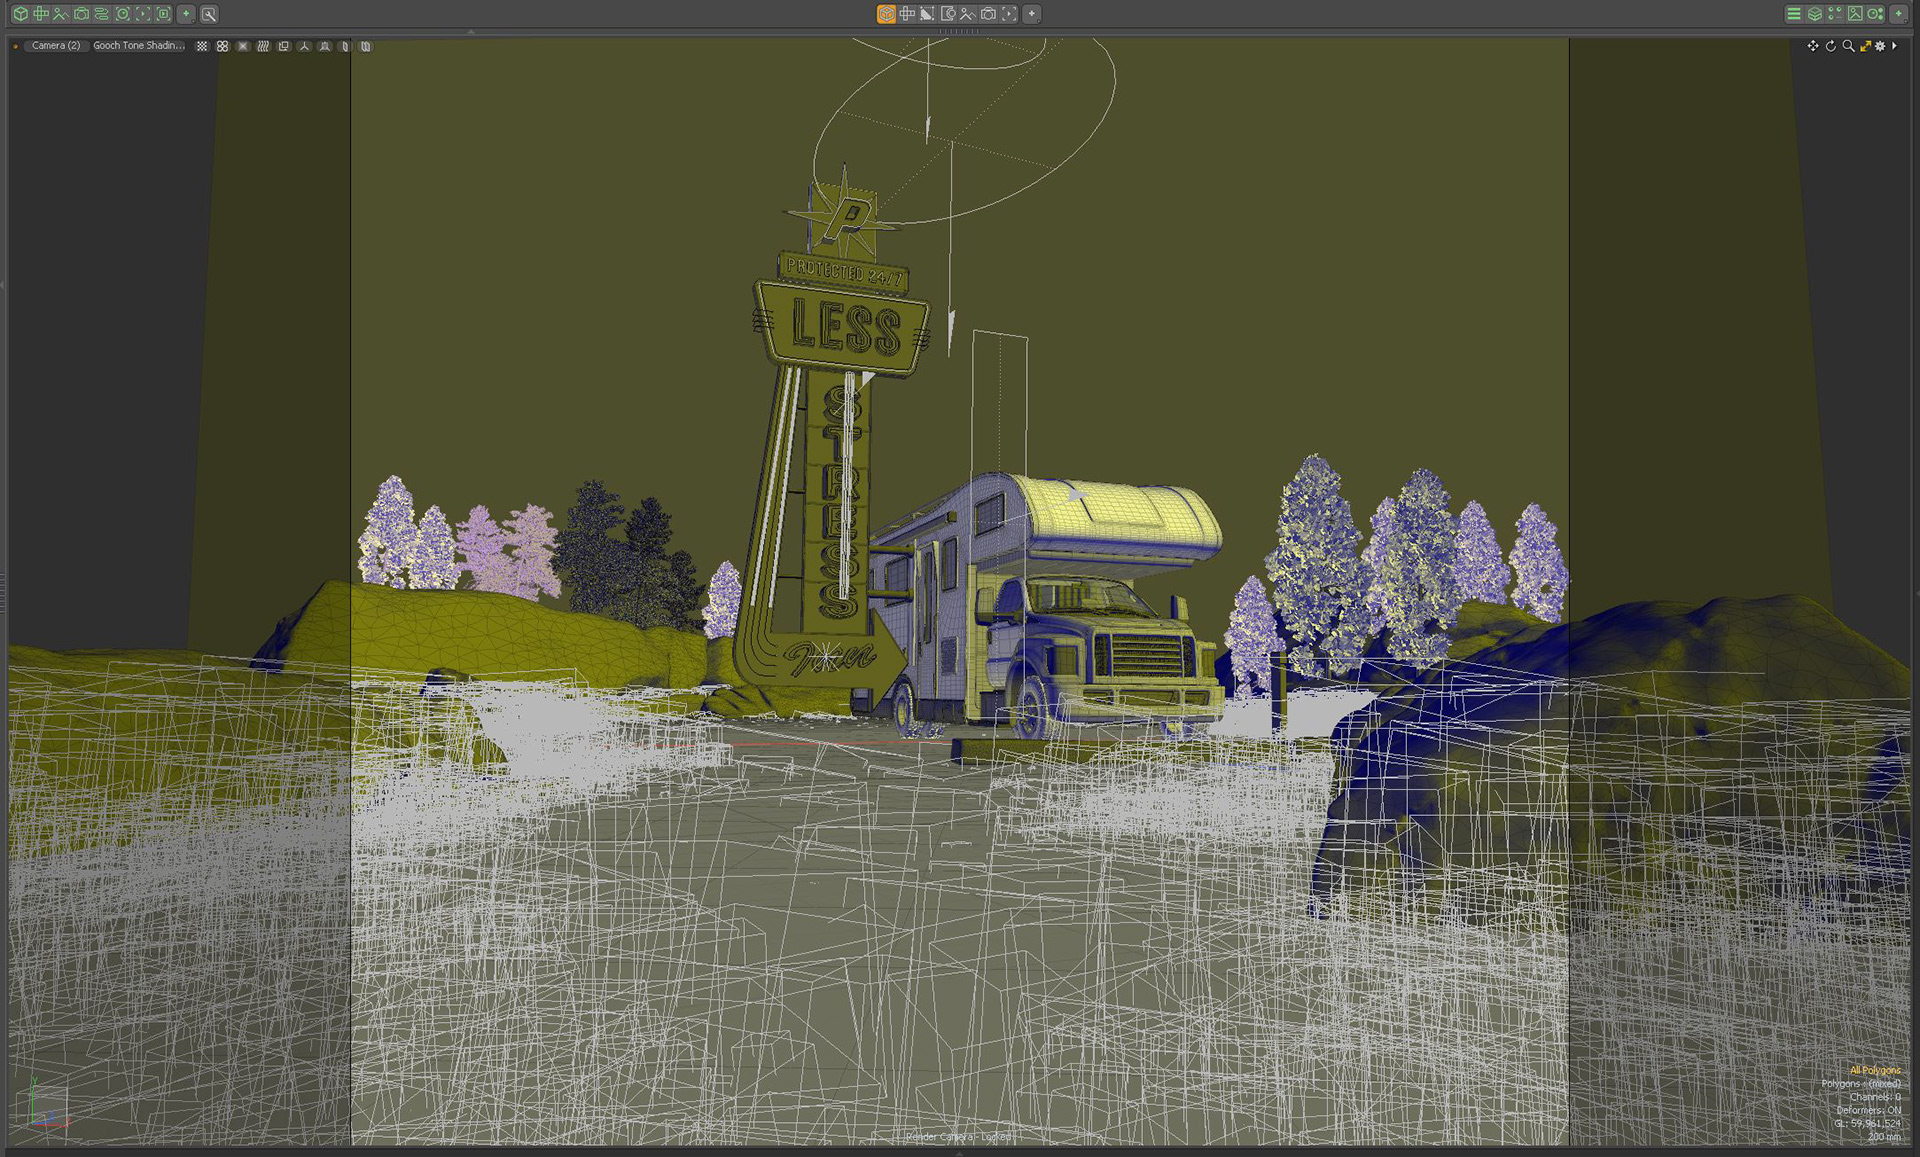Open the Gooch Tone Shading style dropdown
This screenshot has height=1157, width=1920.
[x=138, y=46]
